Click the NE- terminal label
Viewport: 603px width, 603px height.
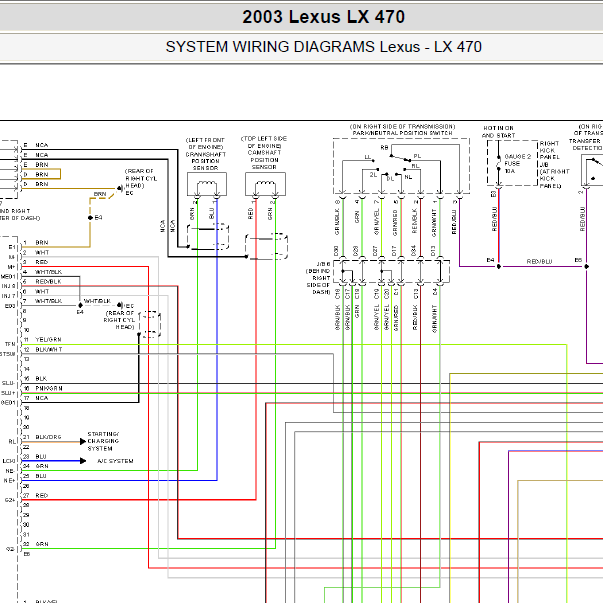tap(10, 471)
